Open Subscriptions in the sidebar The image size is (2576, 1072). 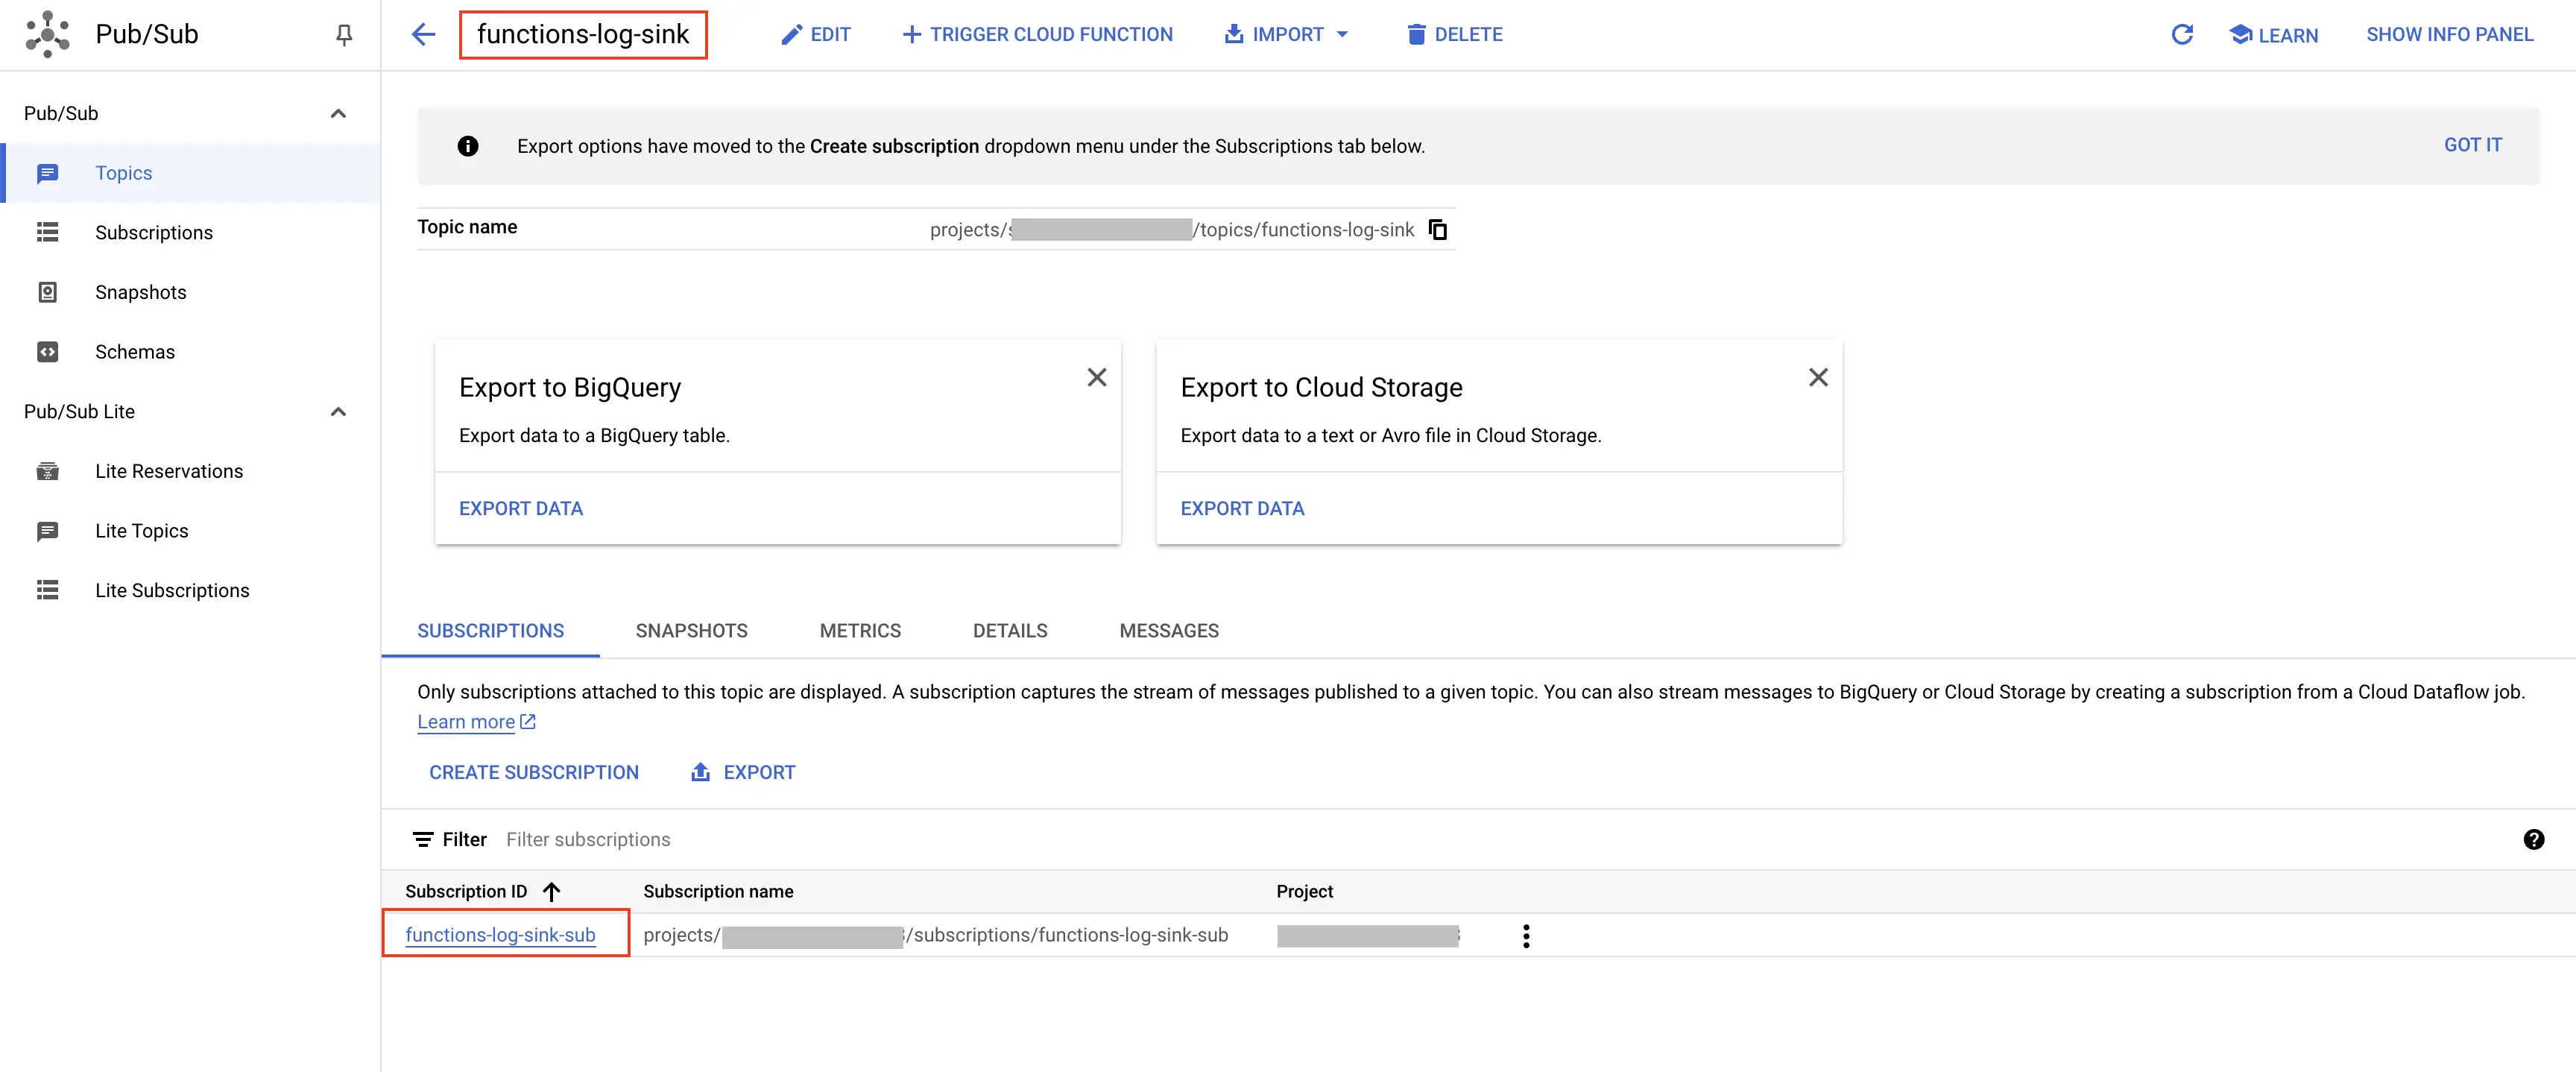click(x=190, y=232)
